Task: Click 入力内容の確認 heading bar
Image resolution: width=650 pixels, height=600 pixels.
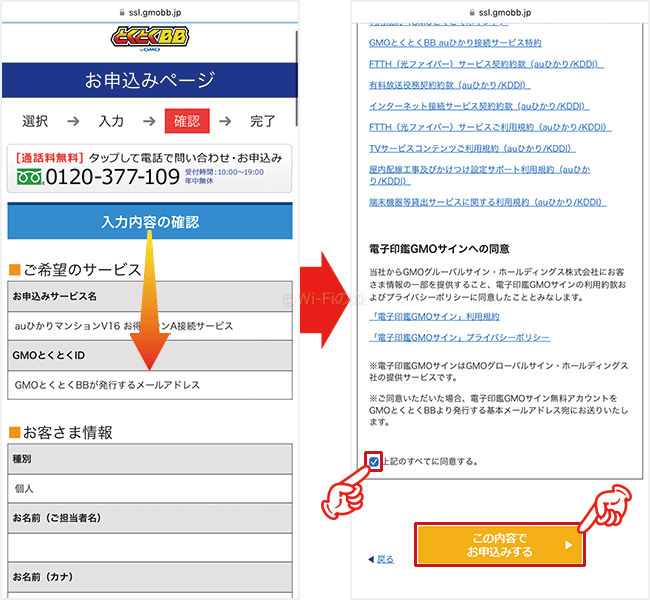Action: click(x=150, y=221)
